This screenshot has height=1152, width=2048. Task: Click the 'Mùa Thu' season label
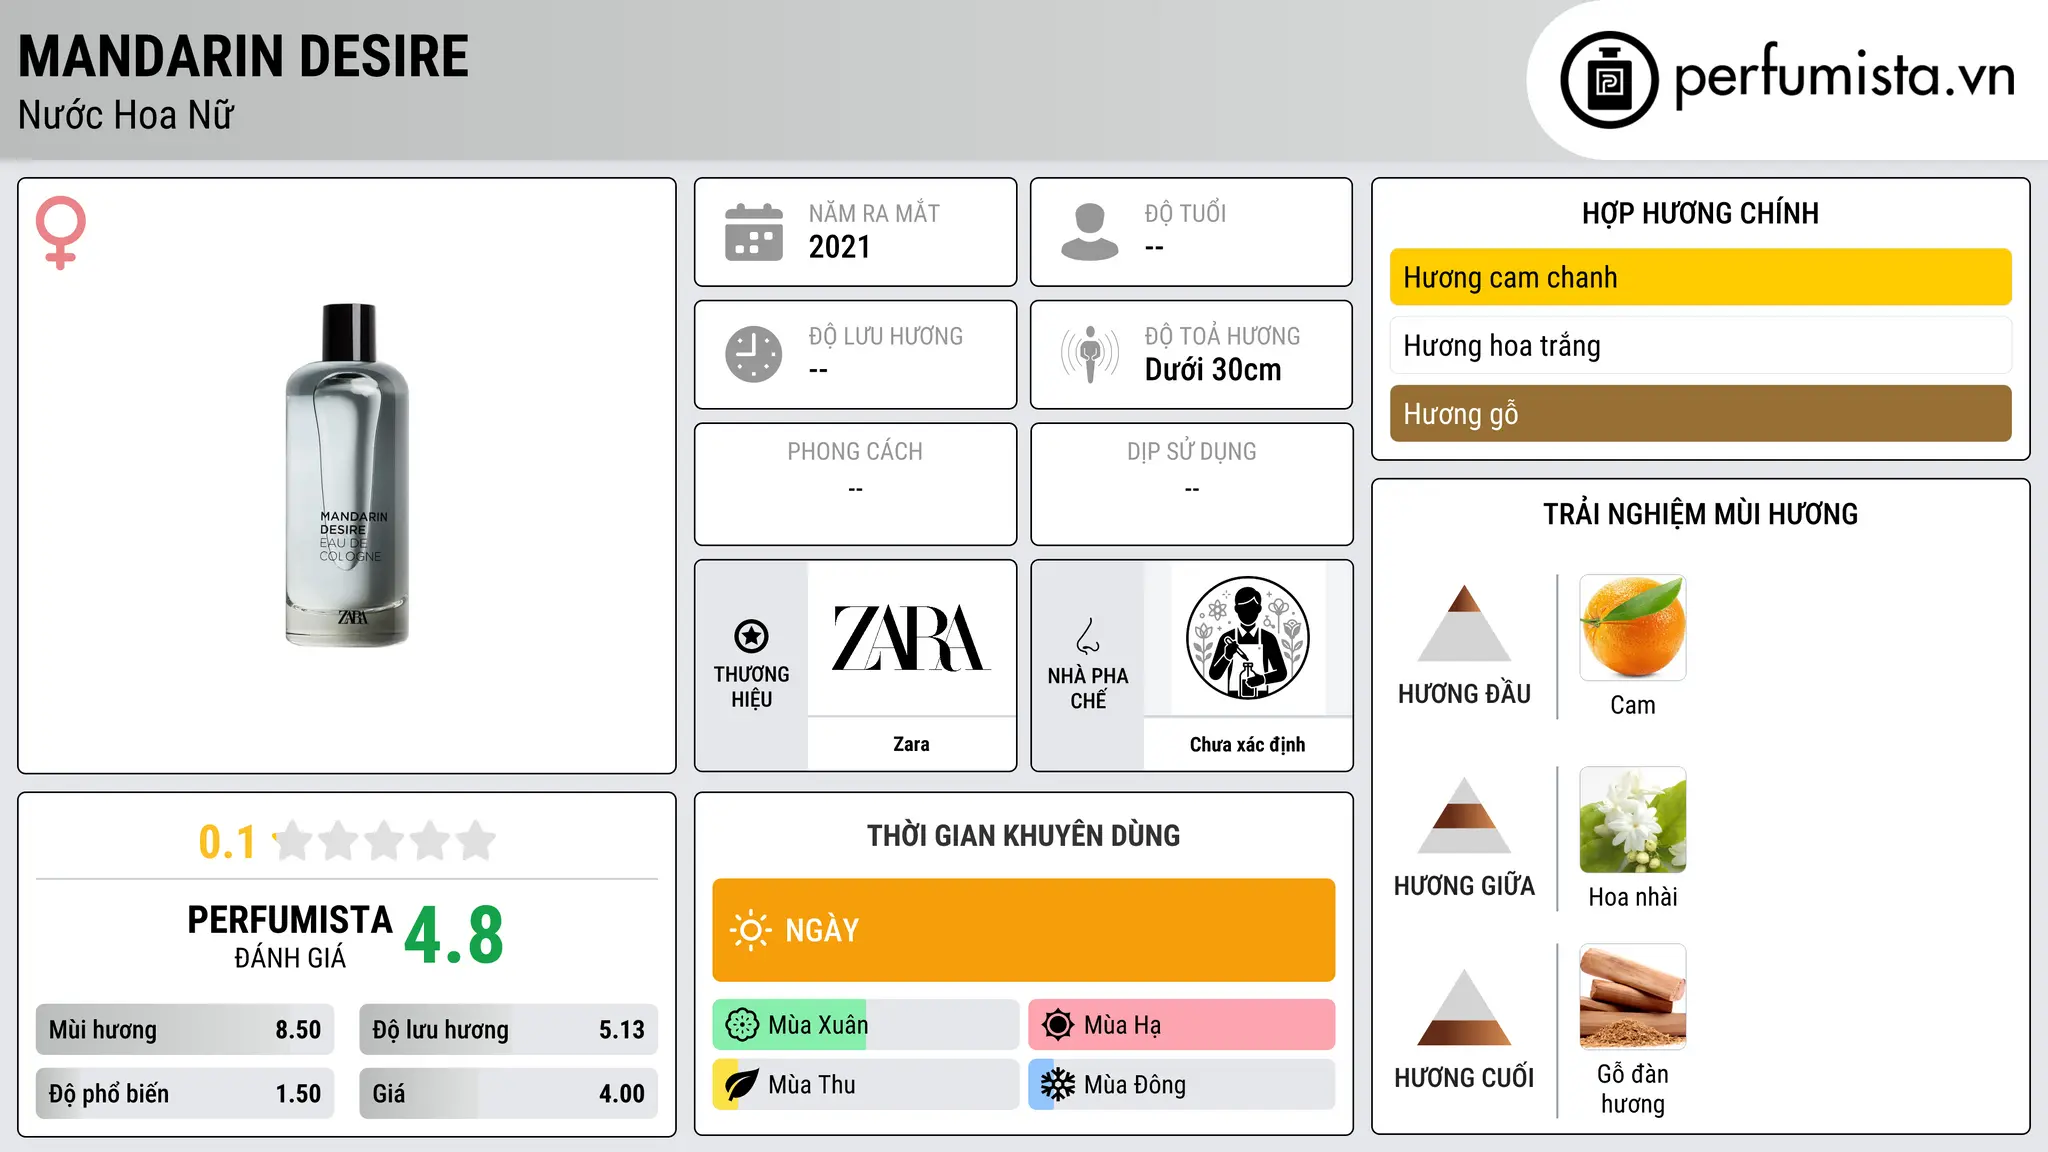coord(812,1085)
